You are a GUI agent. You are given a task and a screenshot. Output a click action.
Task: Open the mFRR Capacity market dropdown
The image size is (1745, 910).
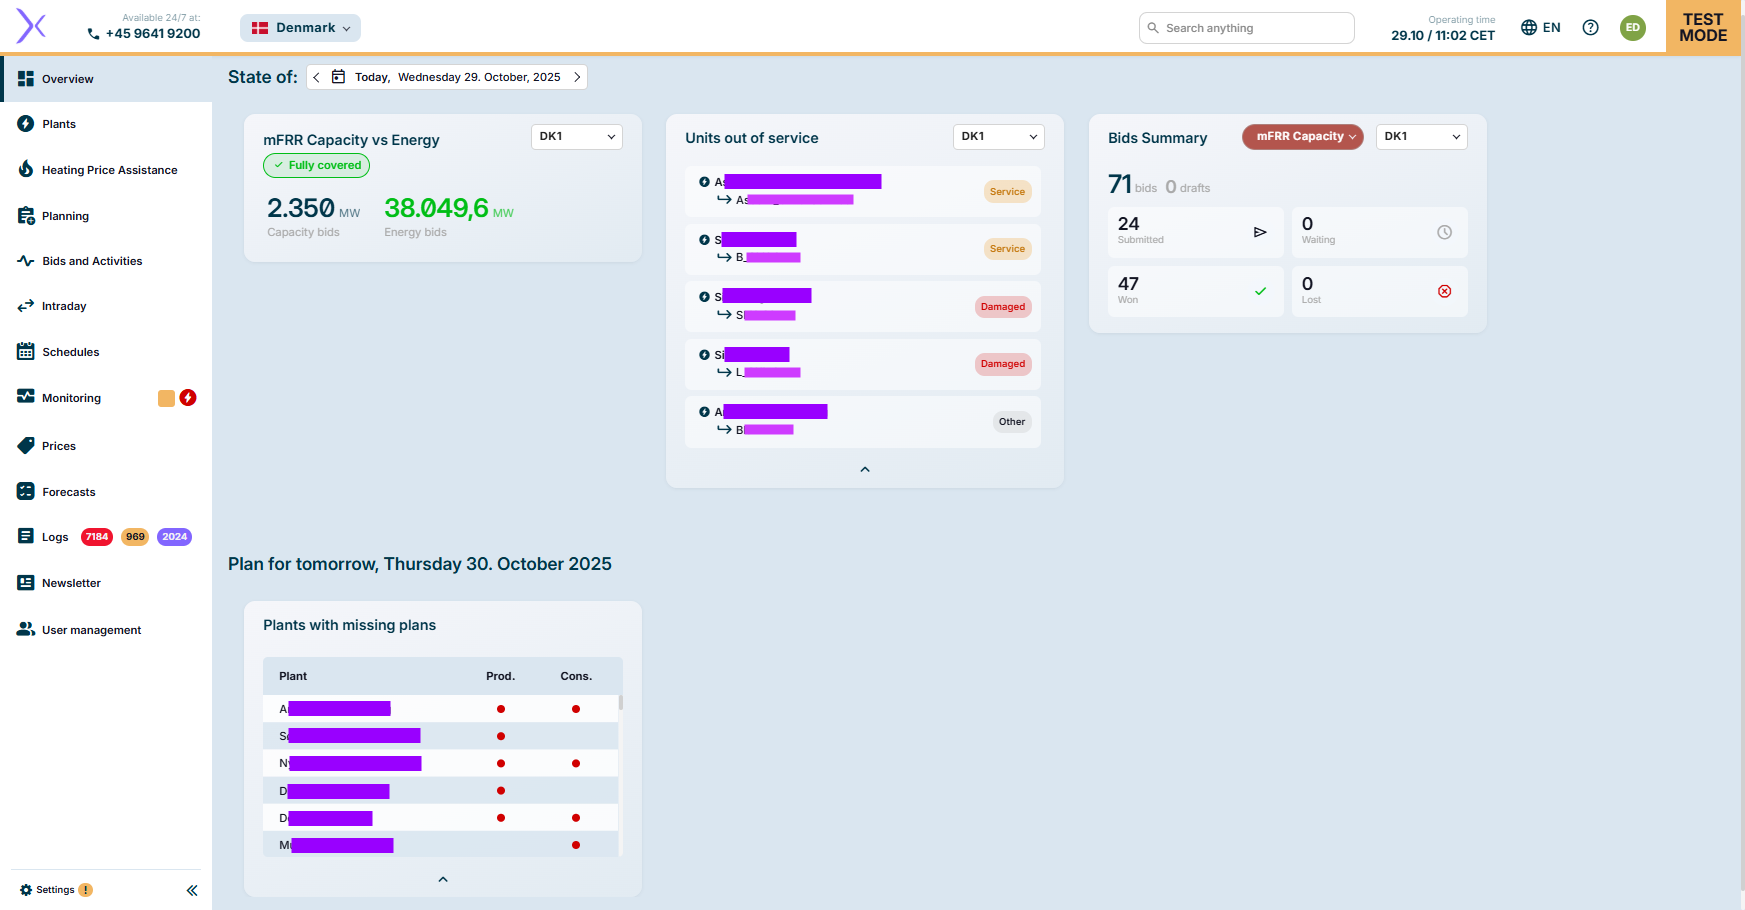click(1302, 137)
